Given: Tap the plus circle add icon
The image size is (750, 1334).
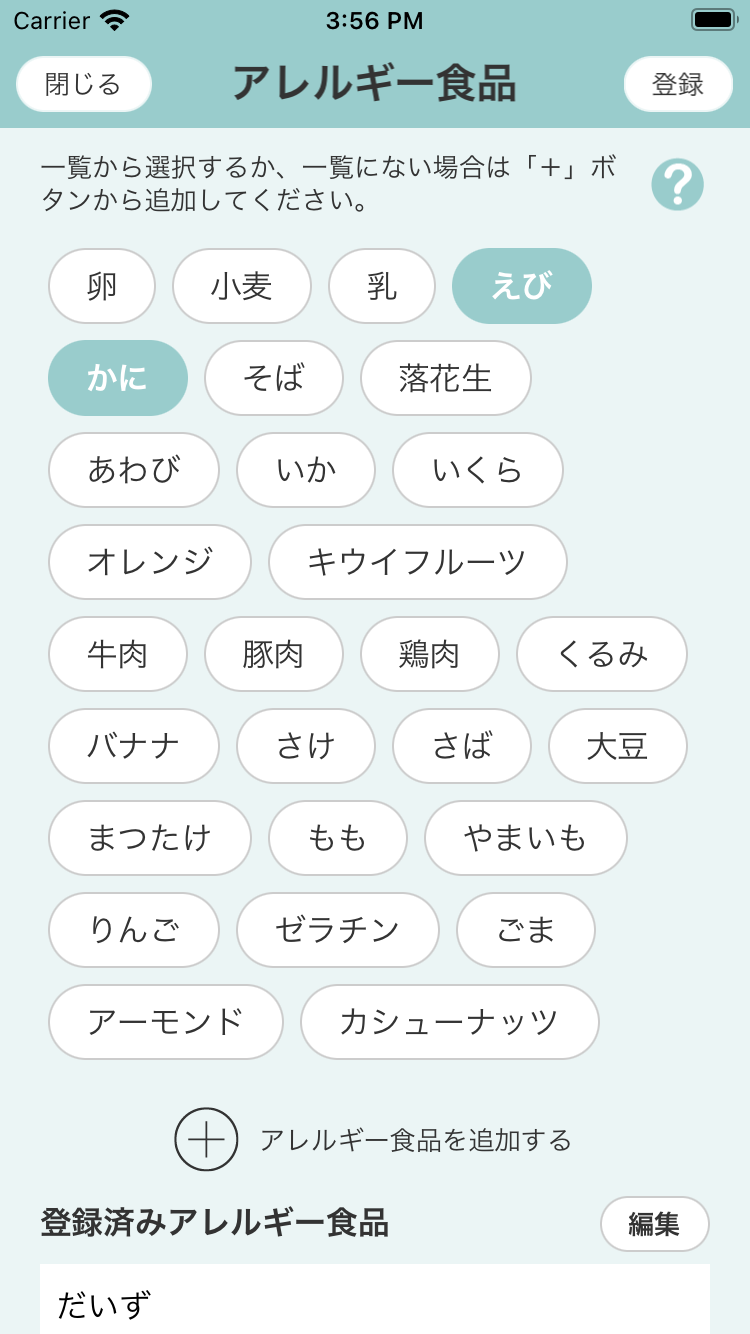Looking at the screenshot, I should (x=206, y=1139).
